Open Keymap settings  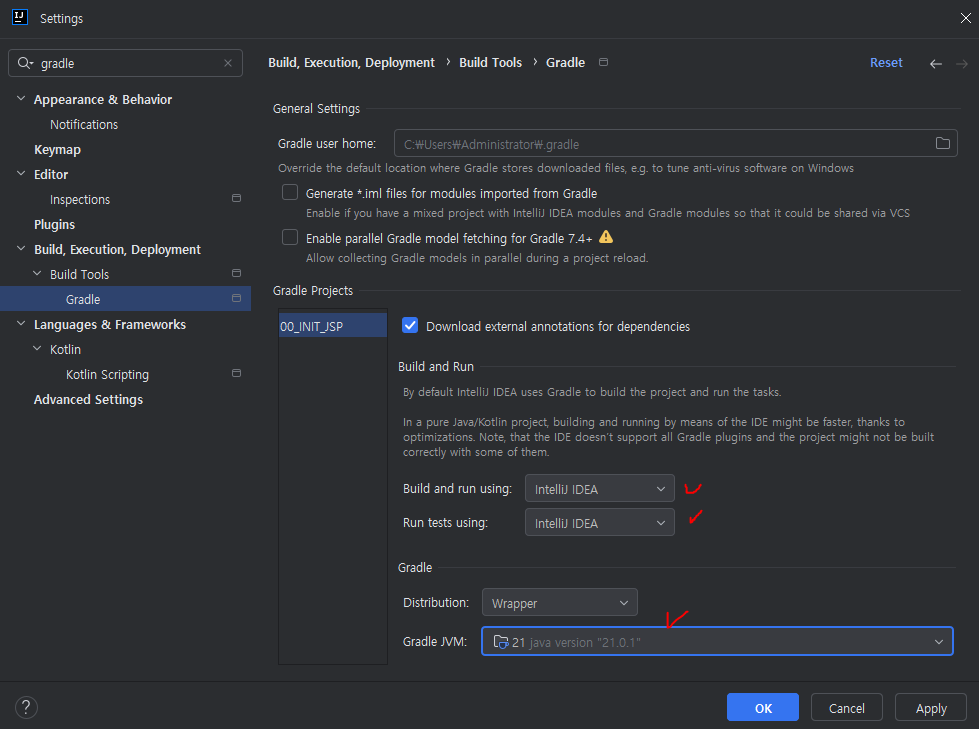point(57,150)
